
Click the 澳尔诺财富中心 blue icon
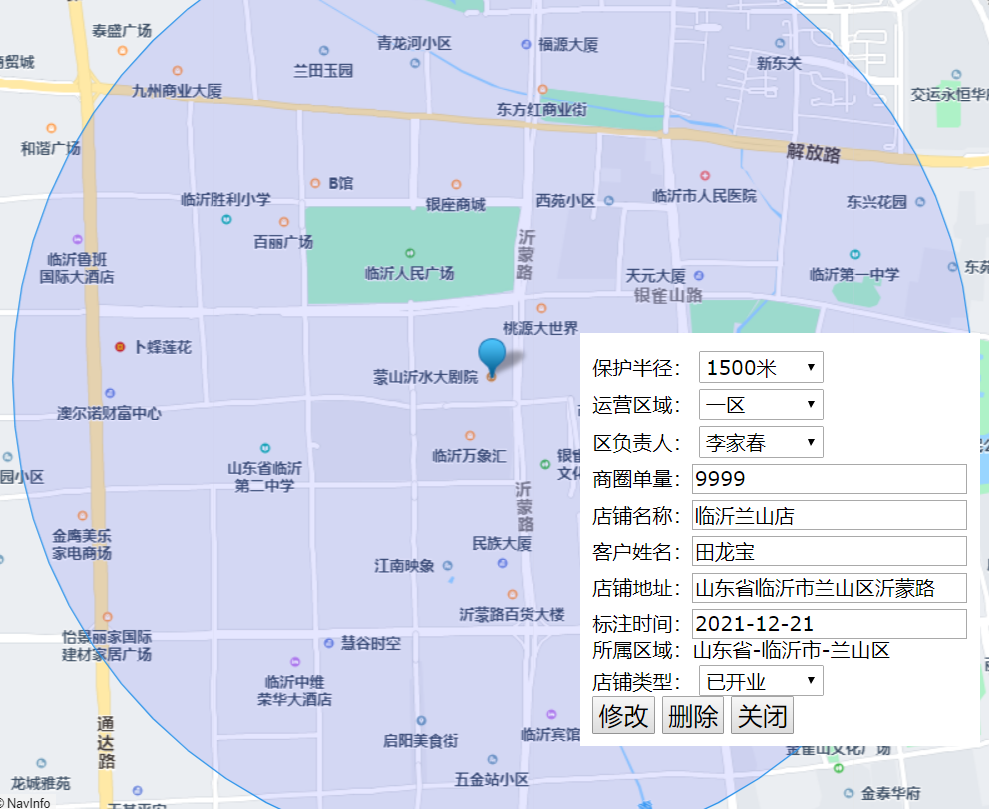(110, 393)
